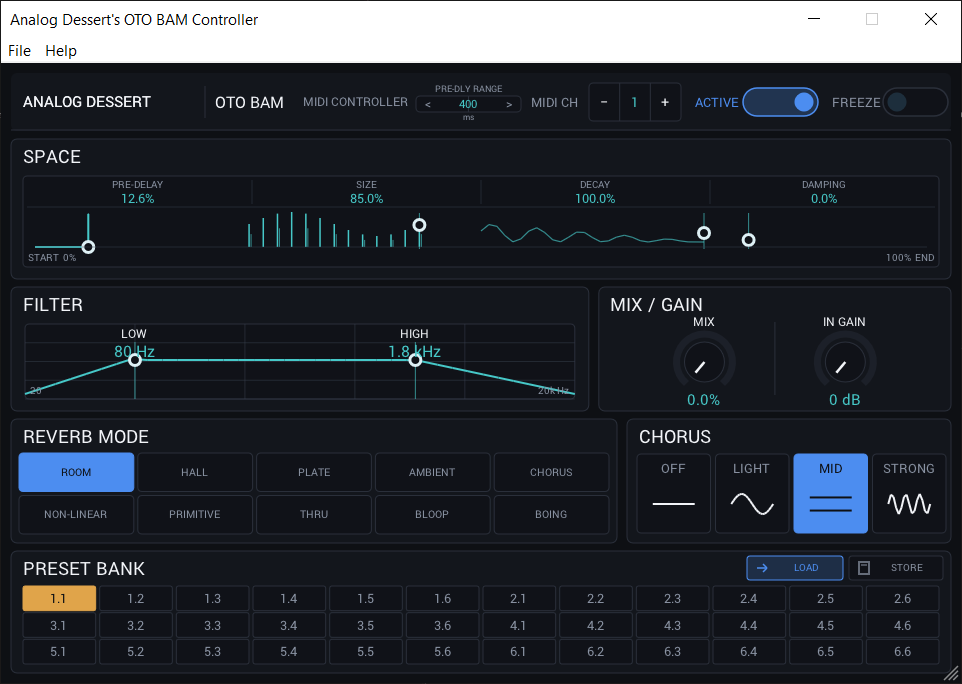This screenshot has height=684, width=962.
Task: Select preset 5.1
Action: 59,652
